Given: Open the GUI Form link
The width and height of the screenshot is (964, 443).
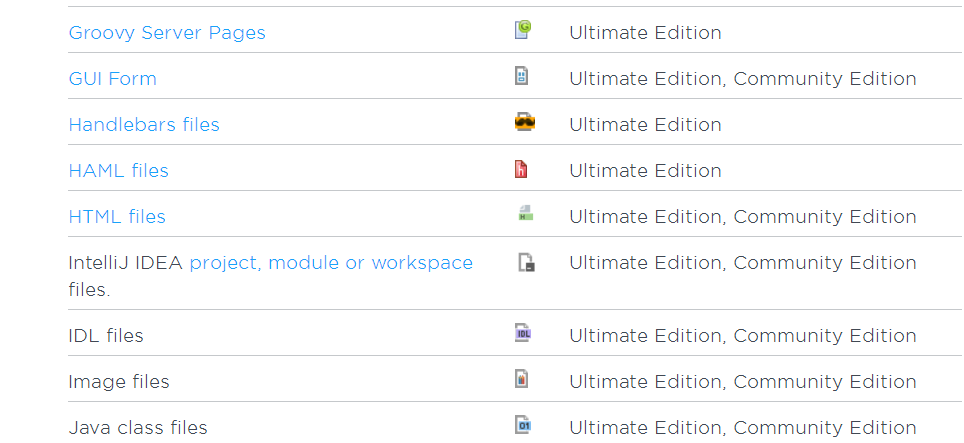Looking at the screenshot, I should pyautogui.click(x=113, y=79).
